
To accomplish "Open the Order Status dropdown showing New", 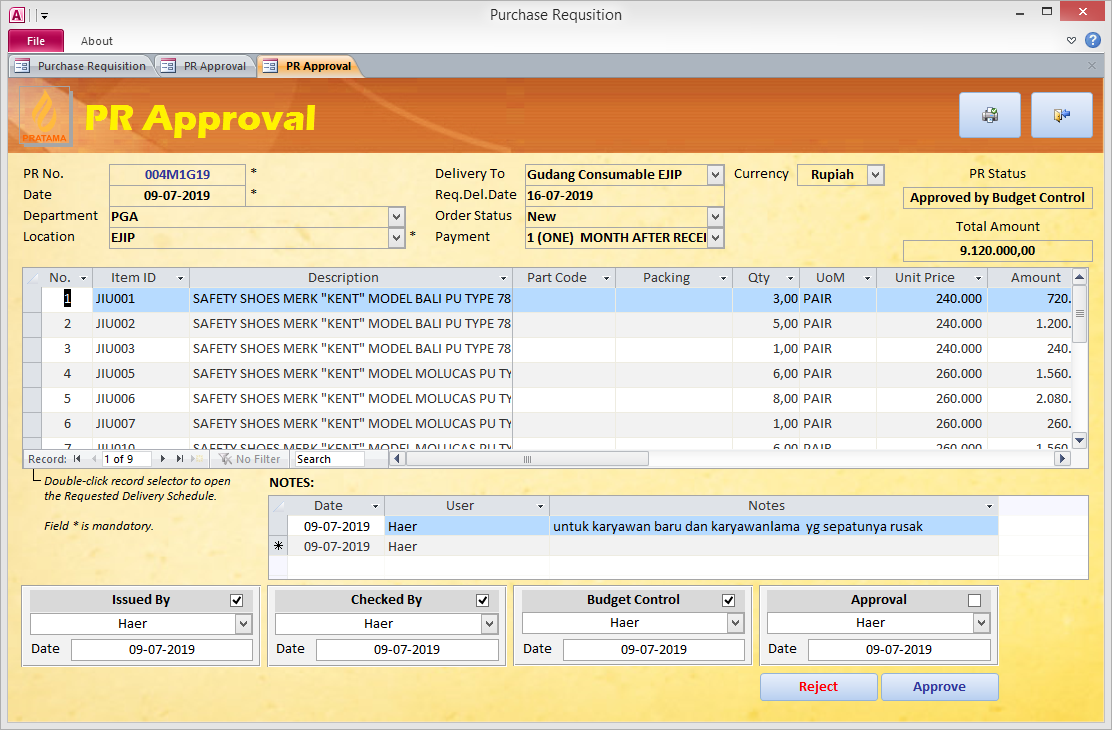I will pyautogui.click(x=713, y=216).
